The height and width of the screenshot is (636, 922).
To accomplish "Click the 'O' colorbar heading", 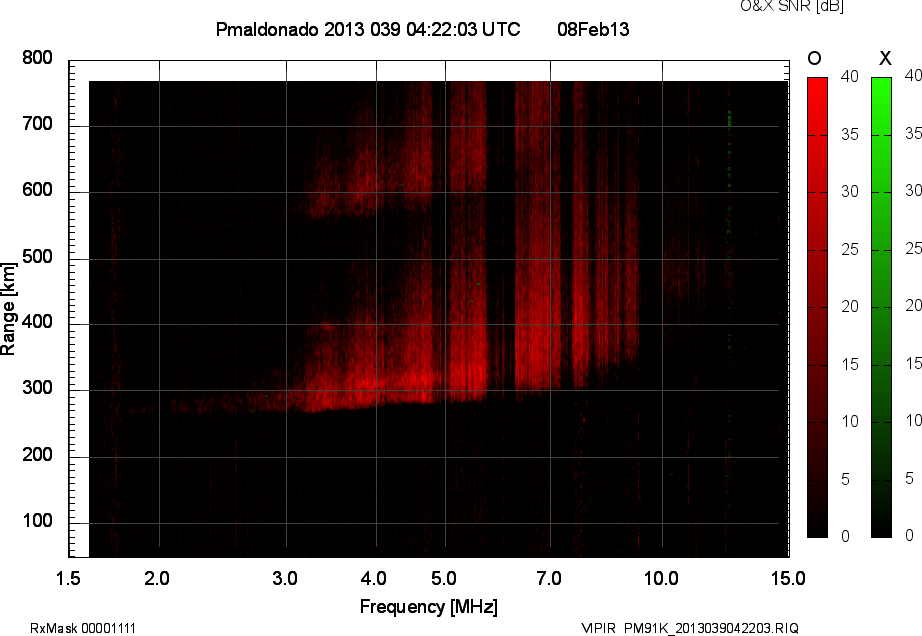I will 814,58.
